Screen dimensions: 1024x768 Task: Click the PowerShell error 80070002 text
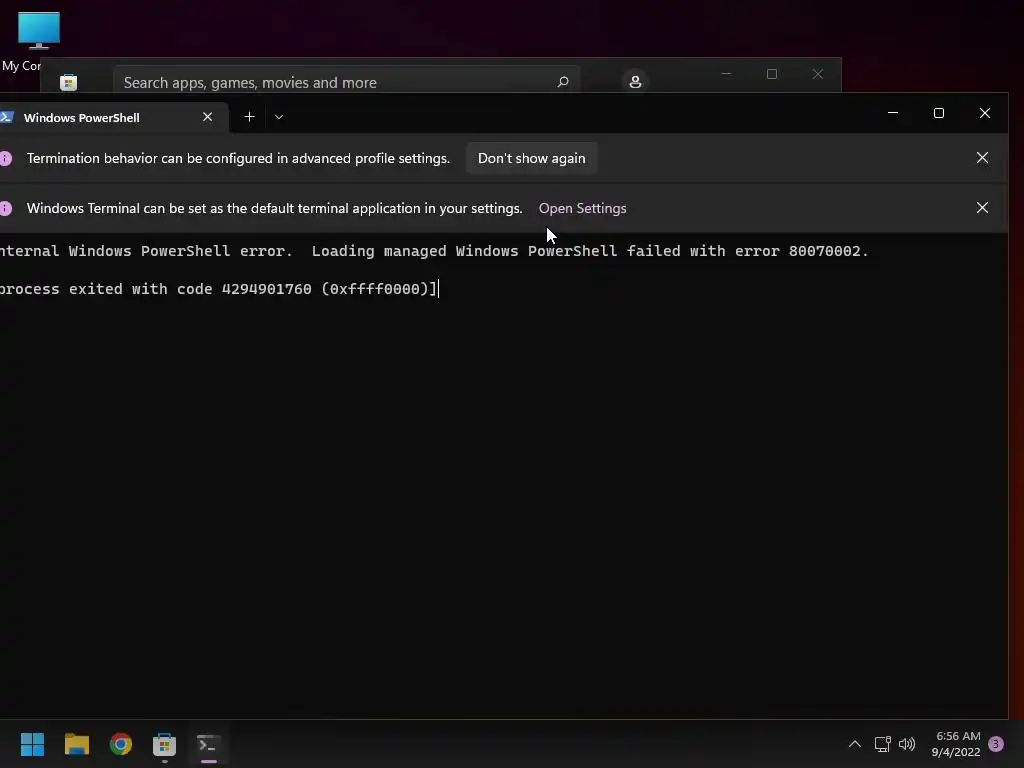[x=434, y=251]
